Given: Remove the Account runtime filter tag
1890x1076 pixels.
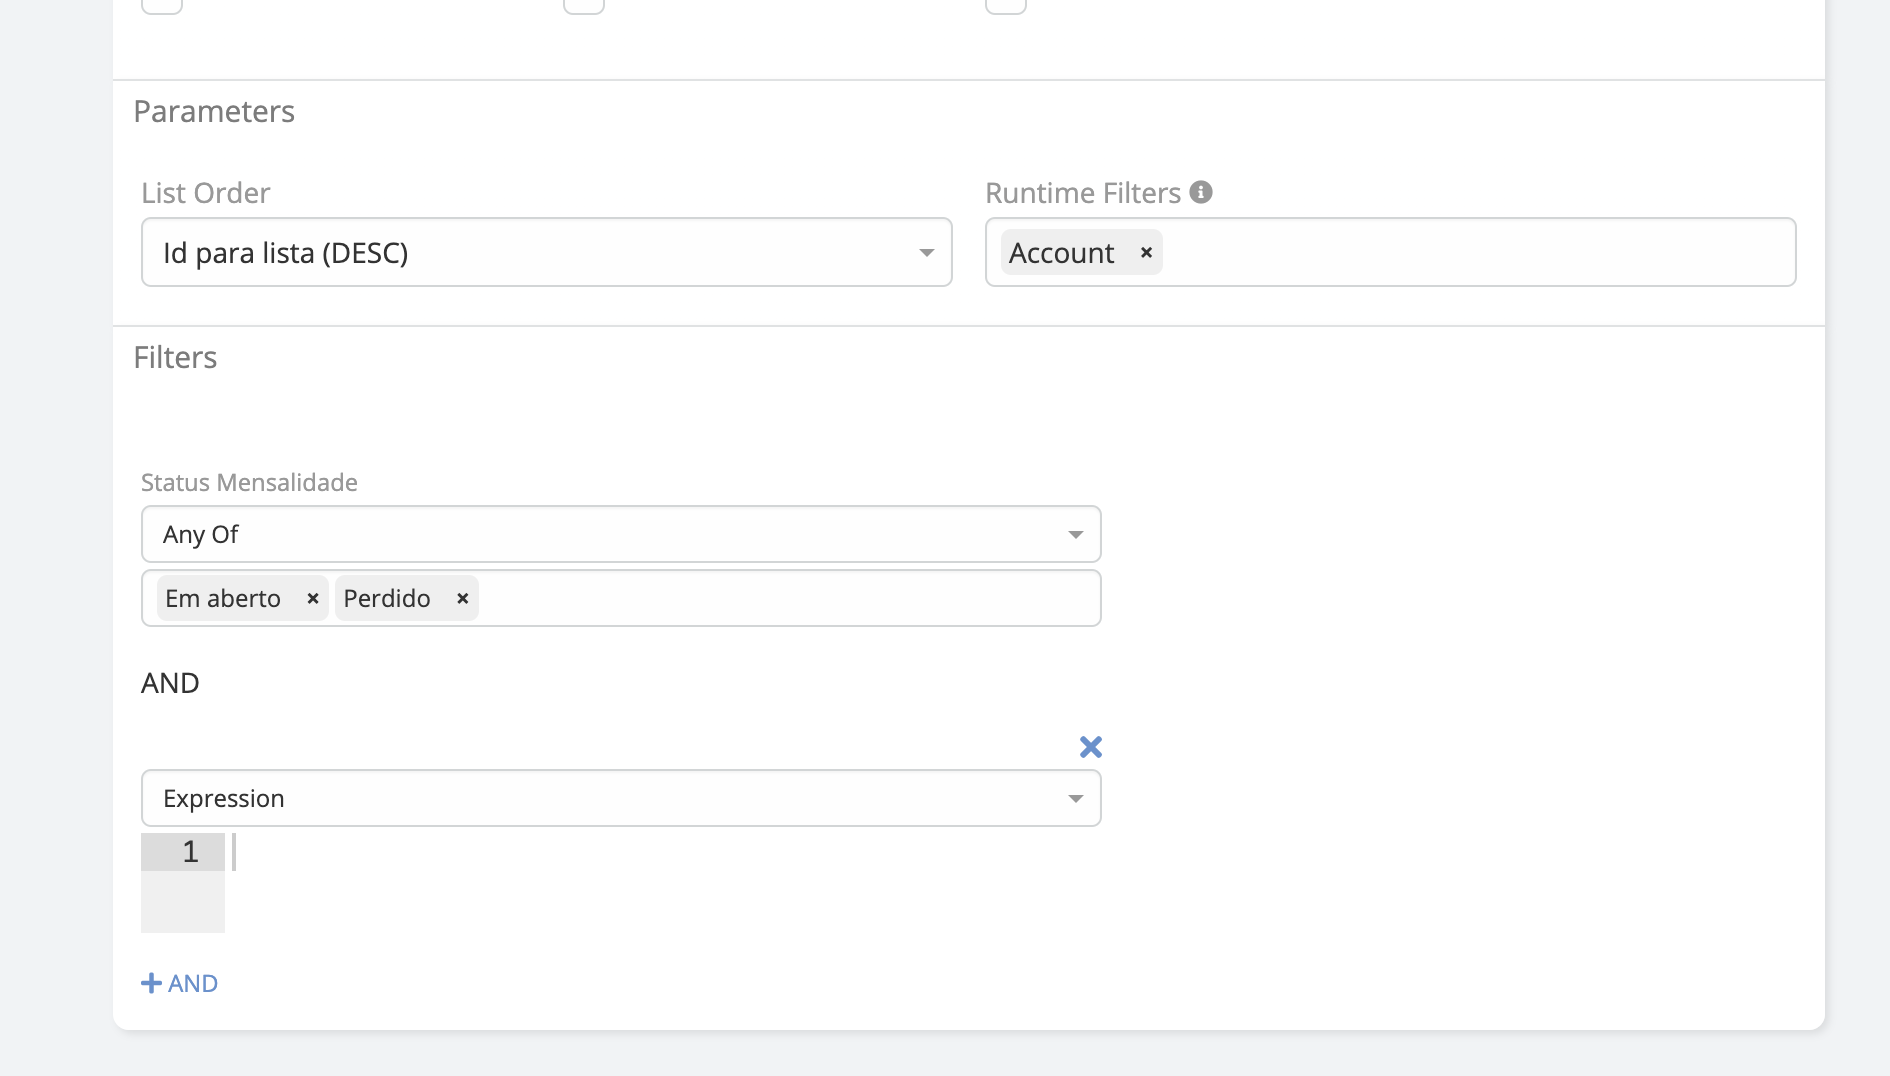Looking at the screenshot, I should [1146, 253].
